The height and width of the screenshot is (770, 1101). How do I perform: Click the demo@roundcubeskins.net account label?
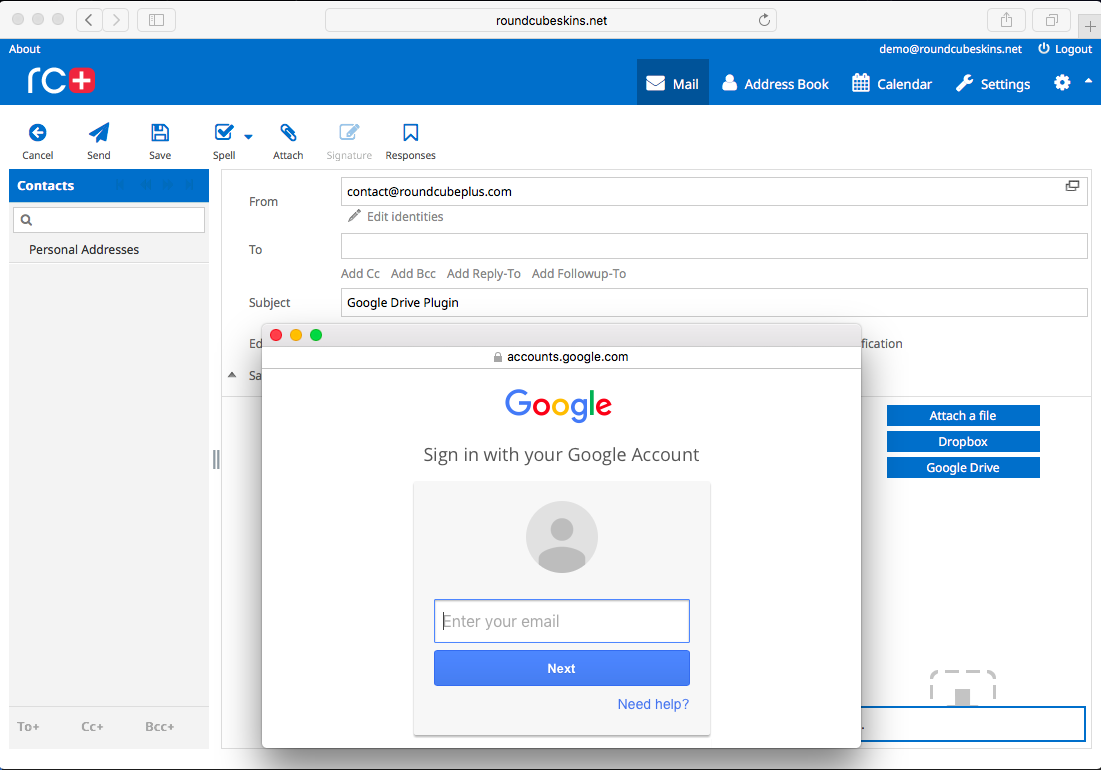click(x=951, y=49)
